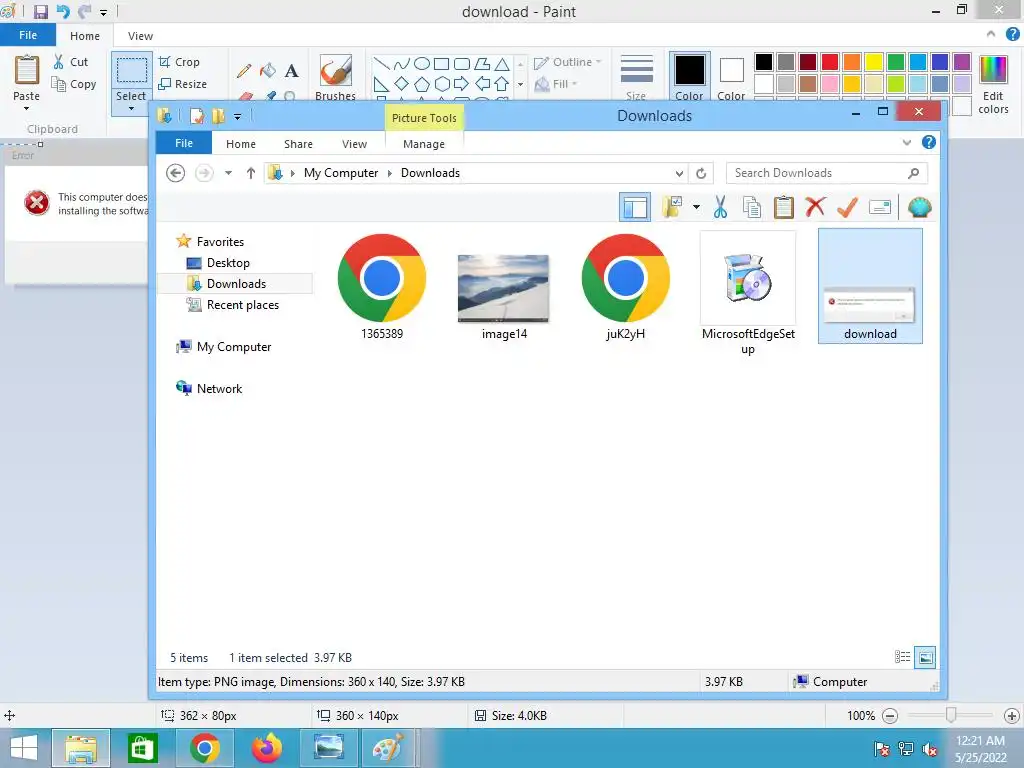Click Edit colors in Paint
Viewport: 1024px width, 768px height.
[x=993, y=84]
